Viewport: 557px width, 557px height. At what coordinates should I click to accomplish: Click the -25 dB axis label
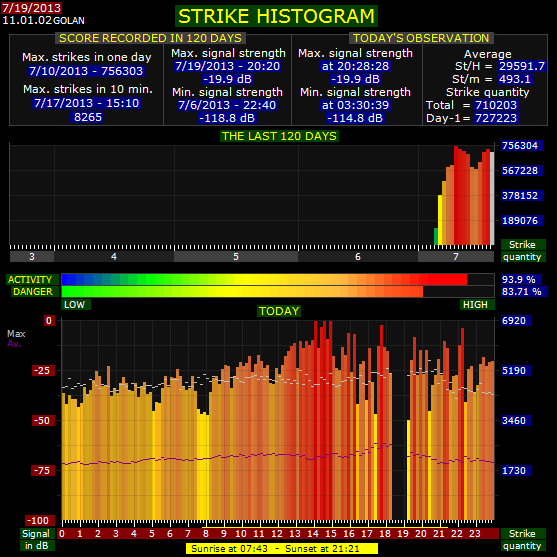[x=43, y=371]
